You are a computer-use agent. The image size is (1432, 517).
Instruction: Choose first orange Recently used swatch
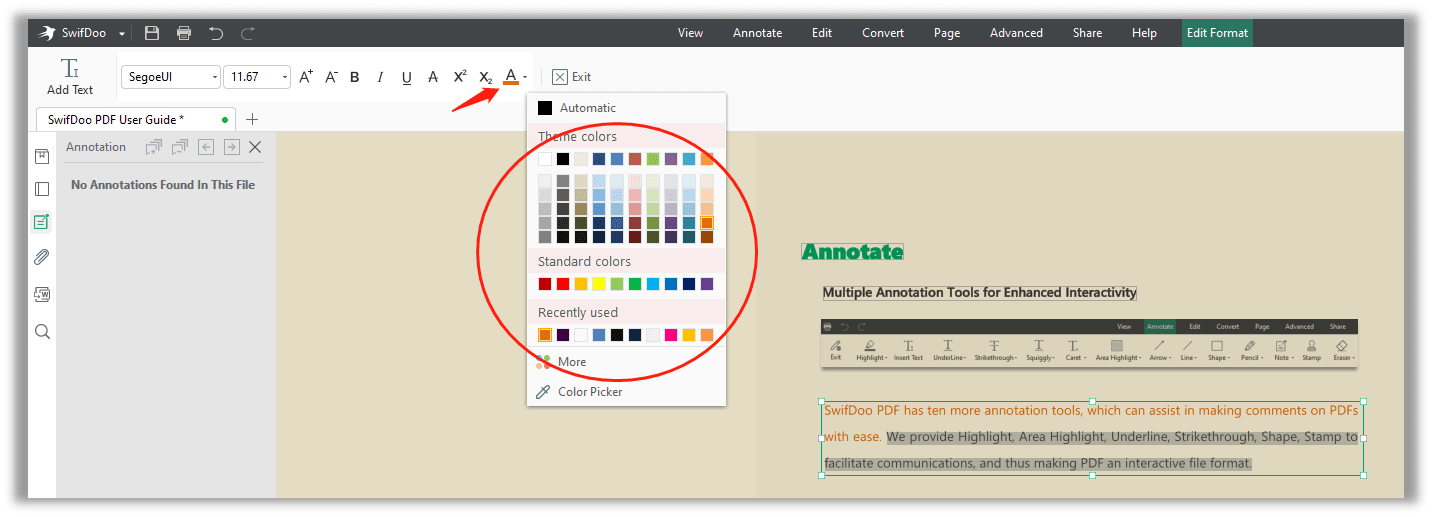[545, 335]
